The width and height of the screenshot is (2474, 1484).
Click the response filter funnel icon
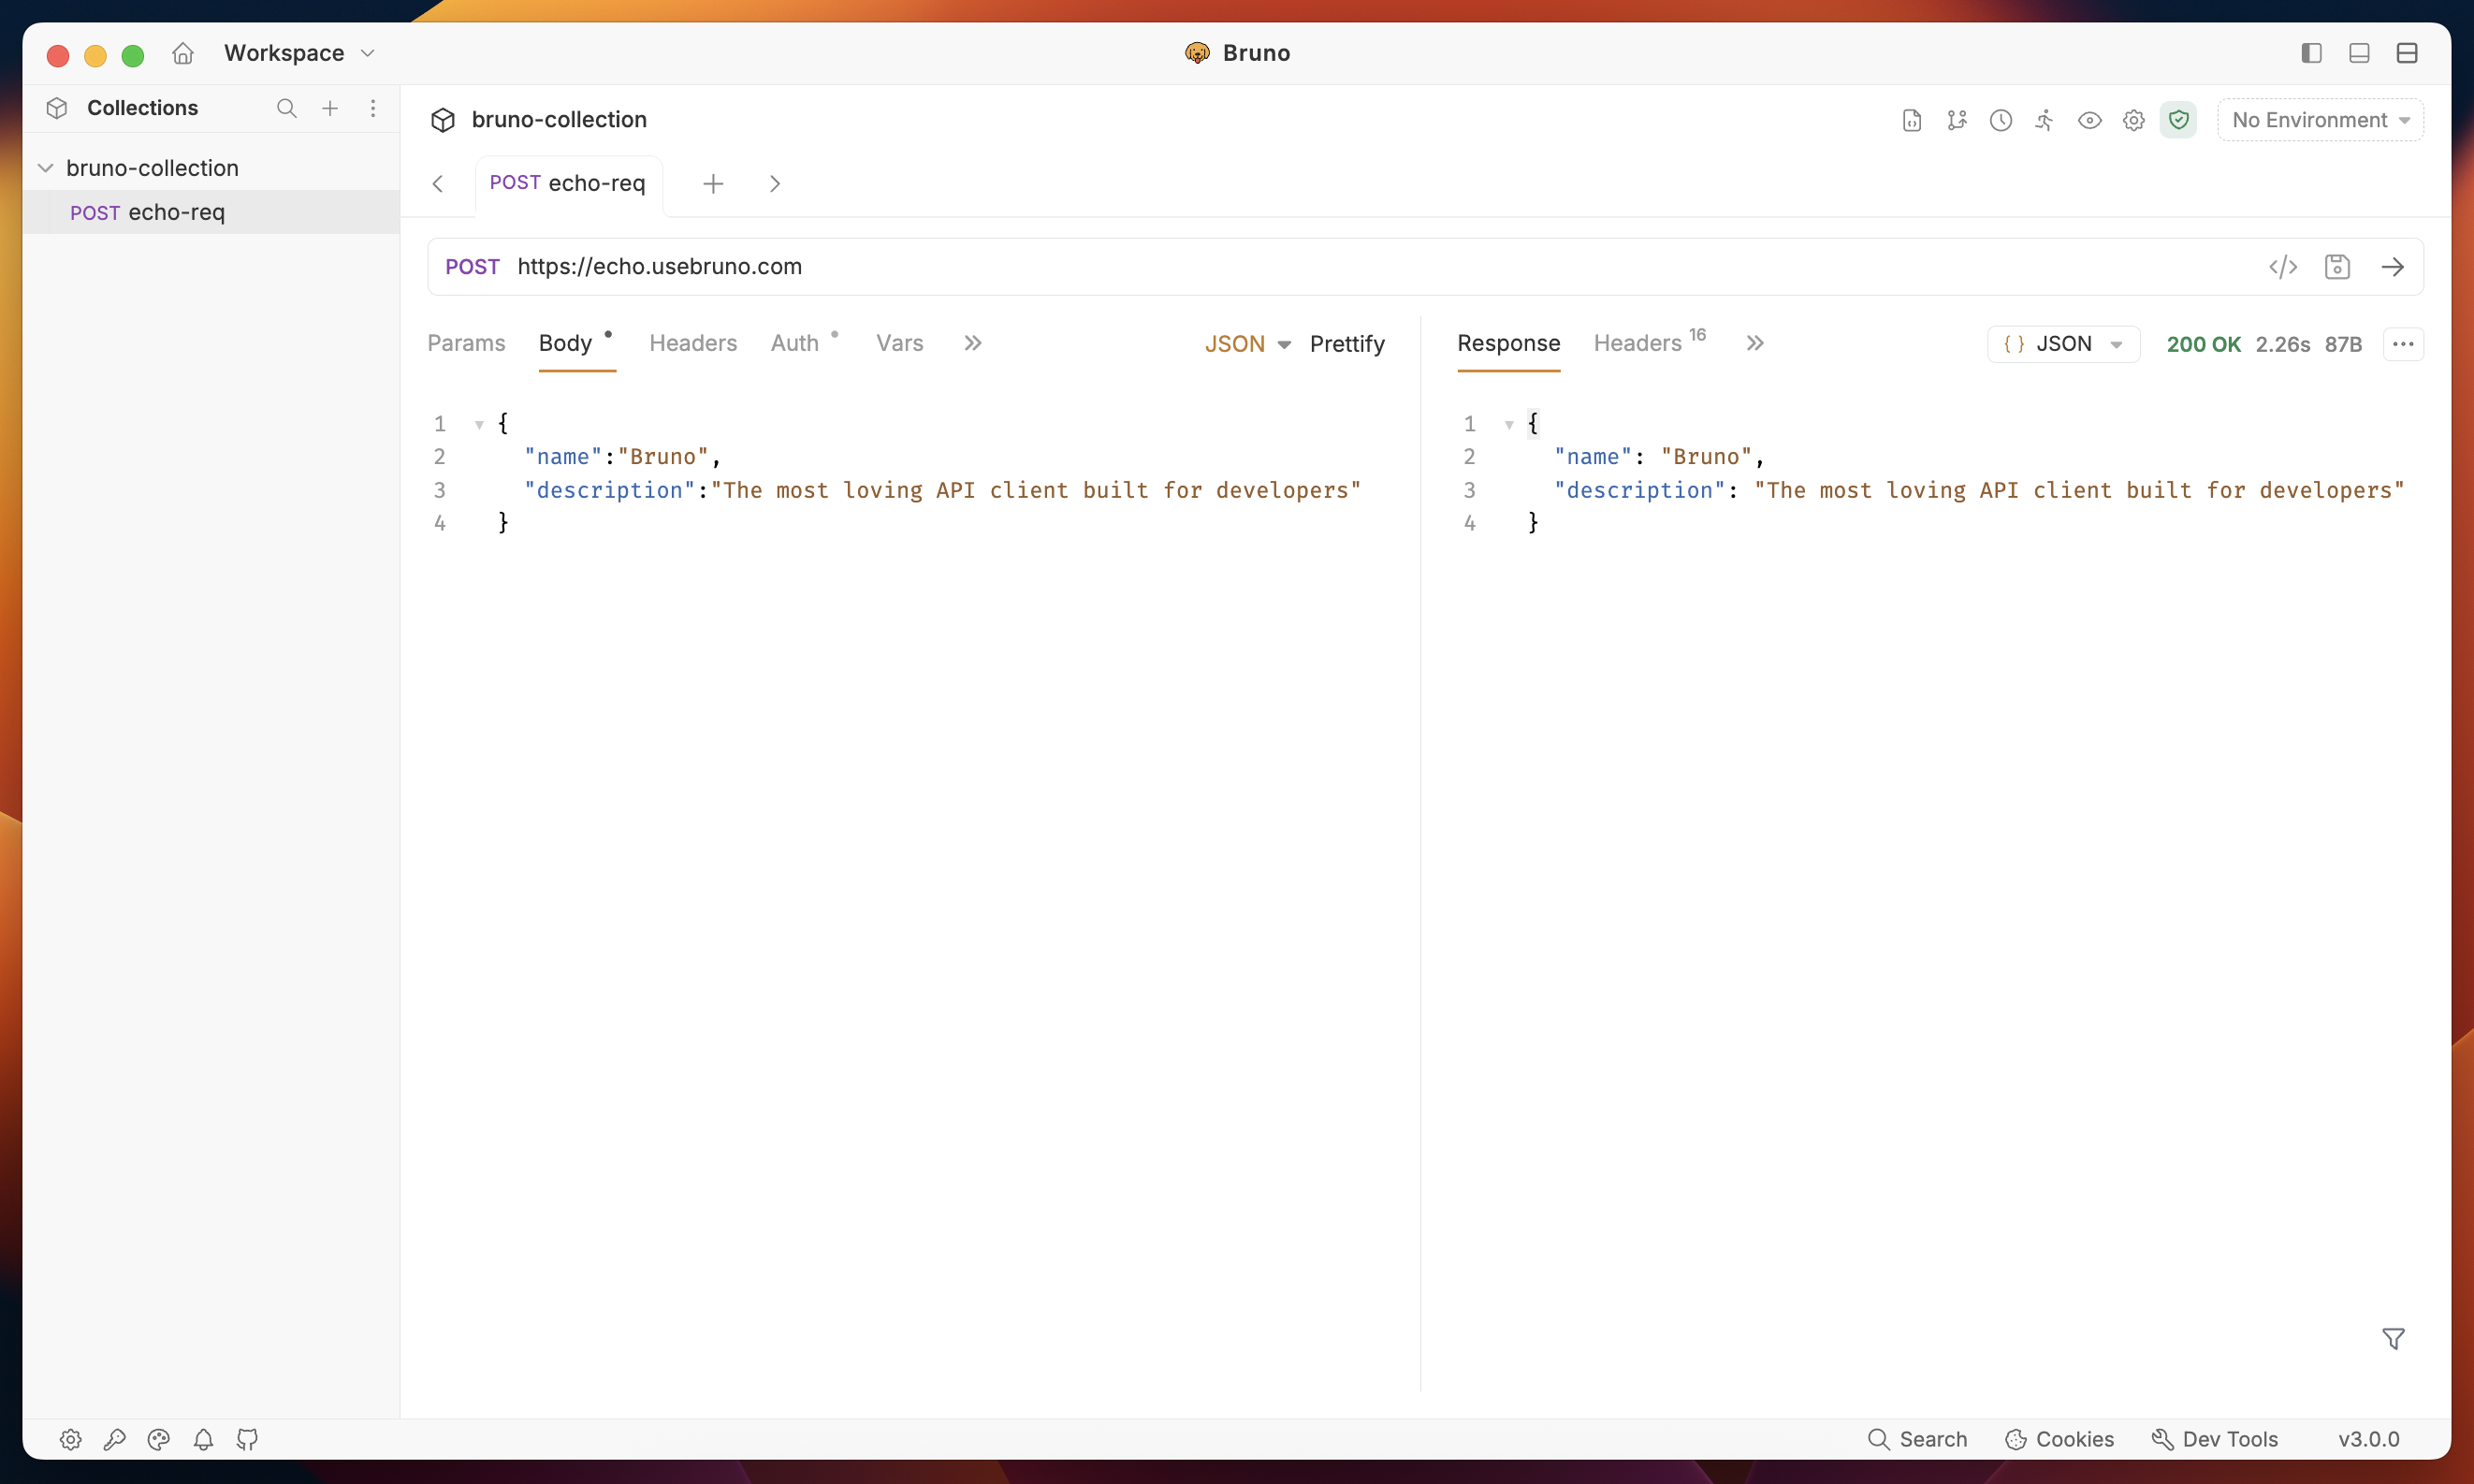click(2393, 1338)
